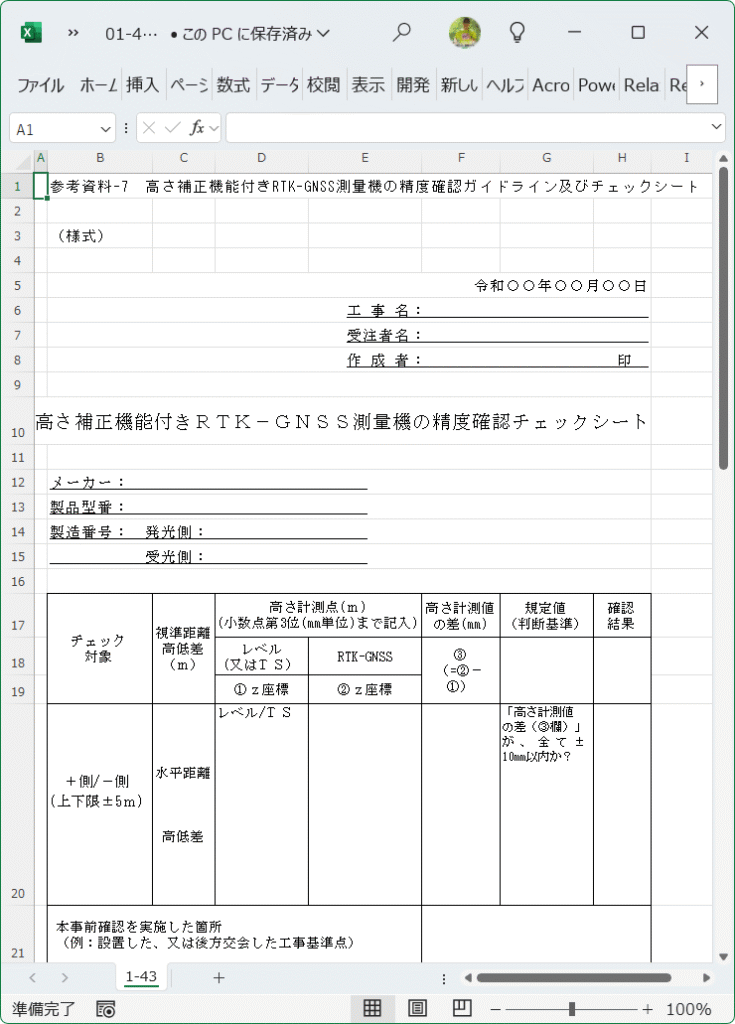The image size is (735, 1024).
Task: Click the lightbulb tips icon
Action: [517, 32]
